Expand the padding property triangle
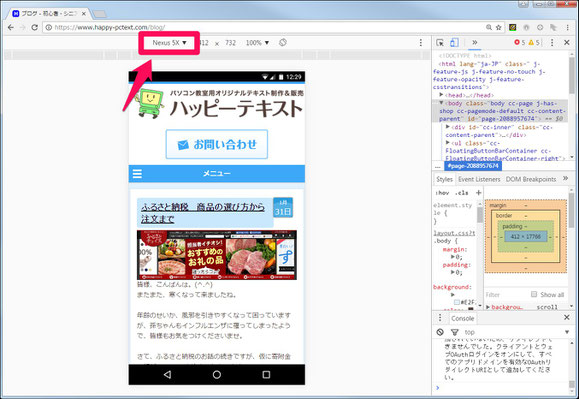579x399 pixels. (453, 272)
